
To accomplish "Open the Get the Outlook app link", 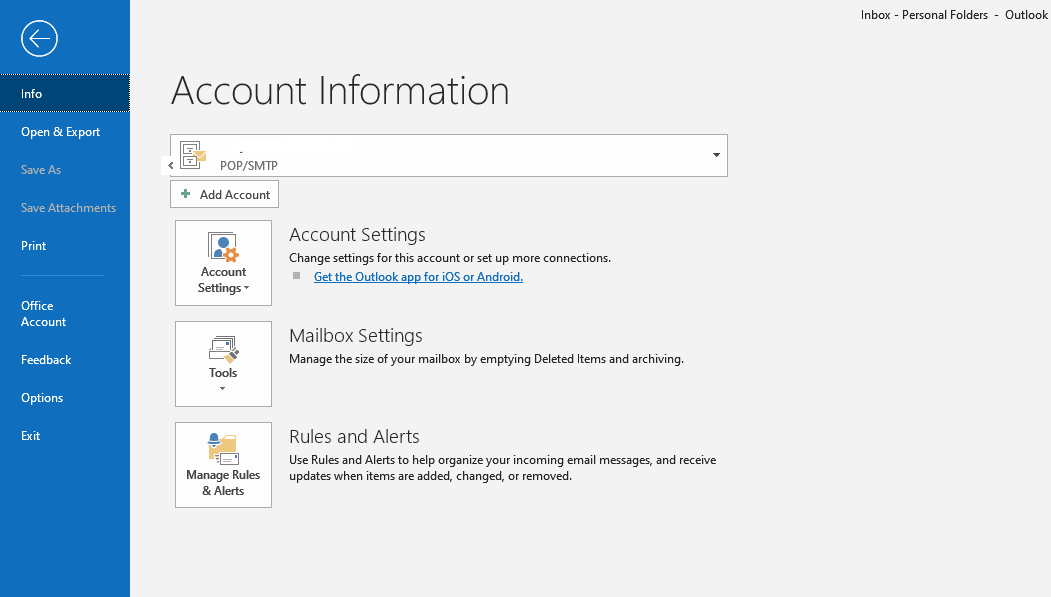I will coord(418,277).
